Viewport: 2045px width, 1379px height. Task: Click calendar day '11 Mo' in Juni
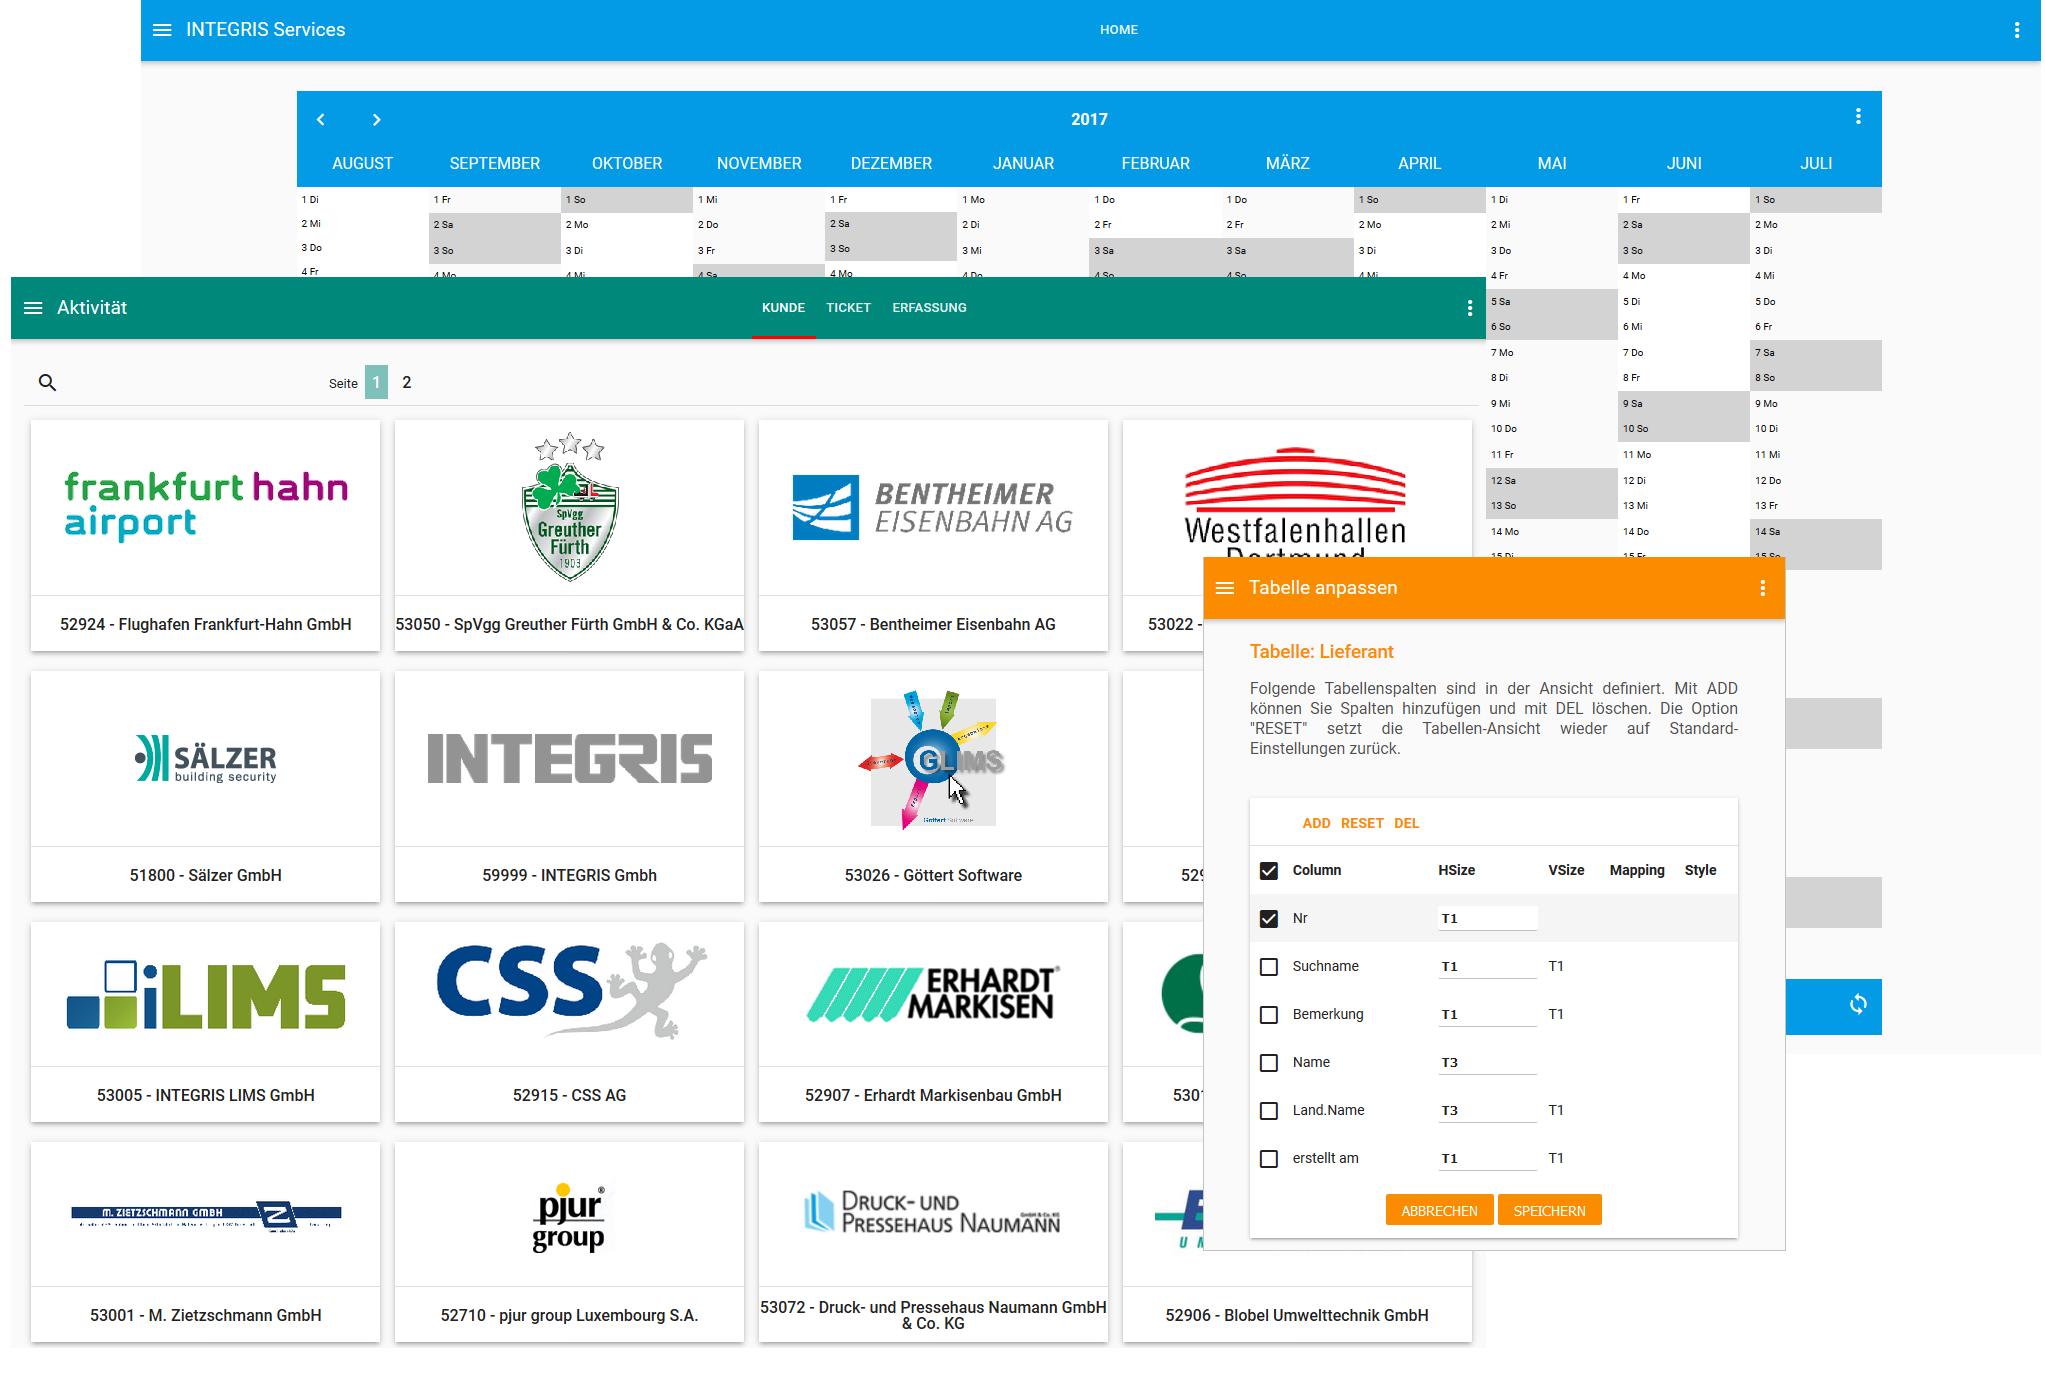1637,455
